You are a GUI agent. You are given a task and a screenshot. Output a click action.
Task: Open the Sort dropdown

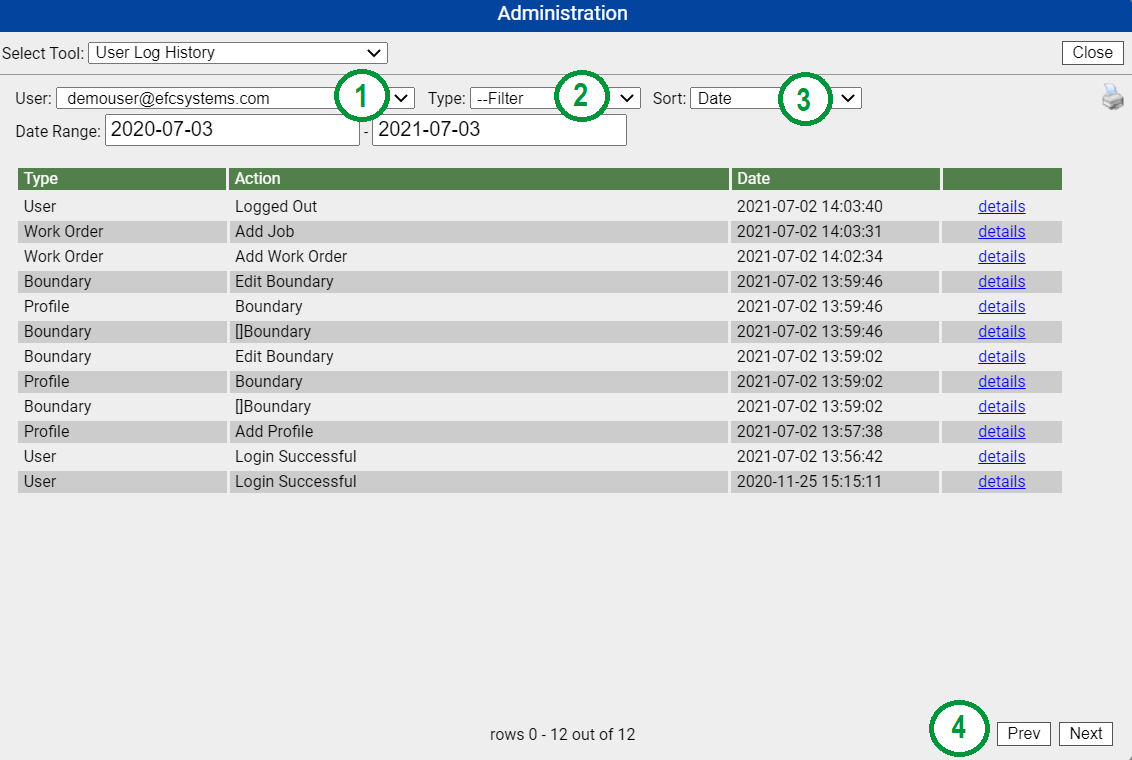tap(775, 98)
